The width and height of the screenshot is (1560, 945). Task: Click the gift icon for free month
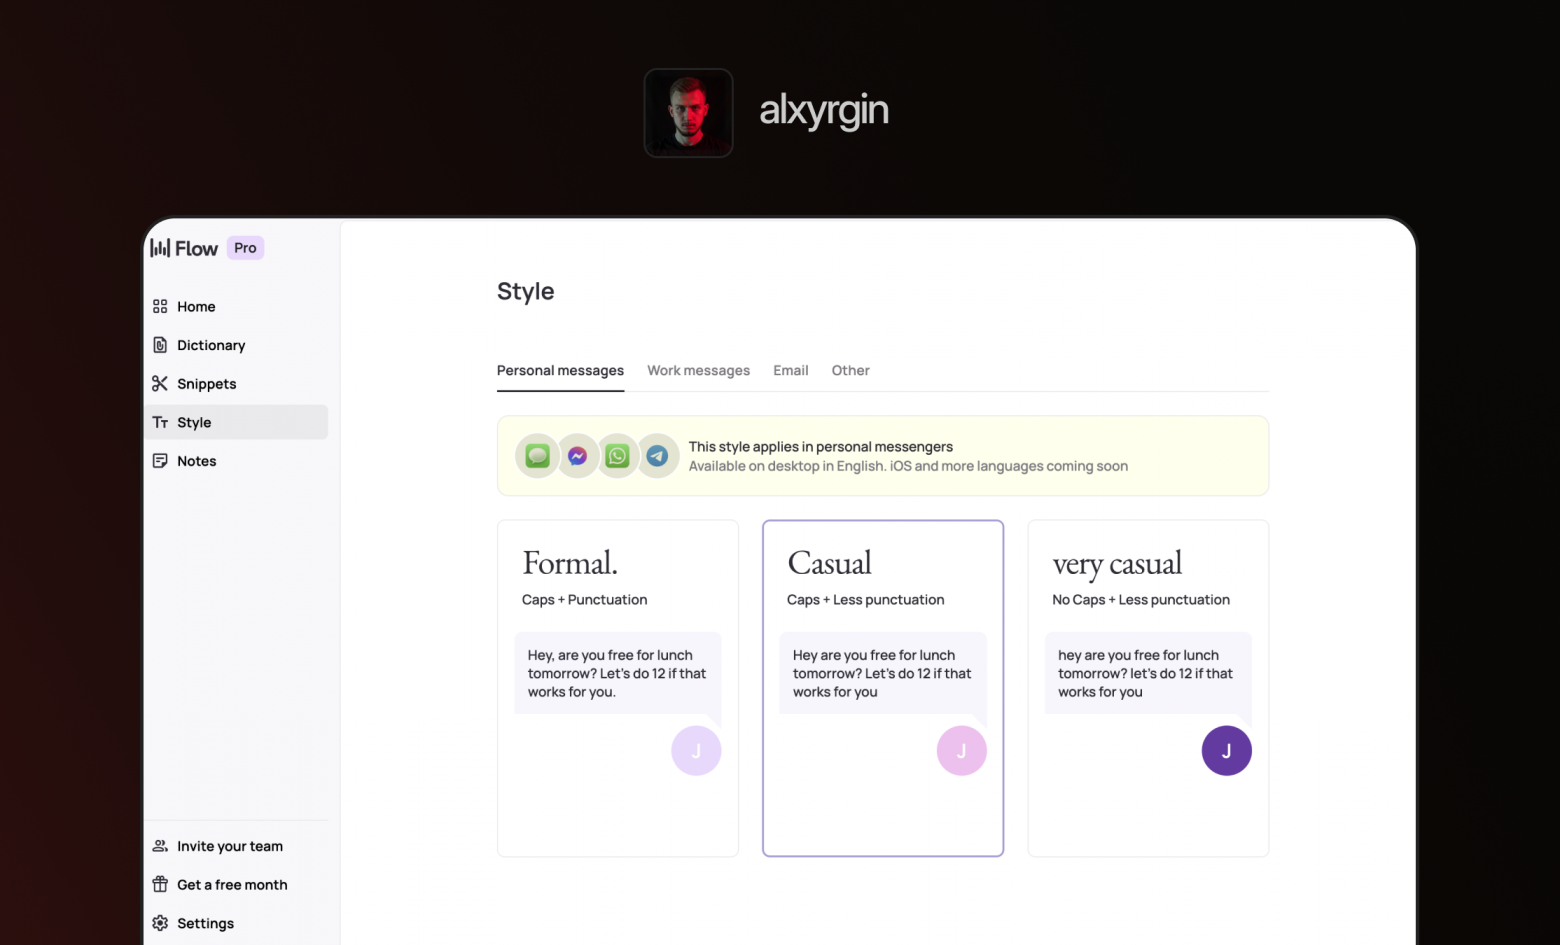[x=160, y=885]
